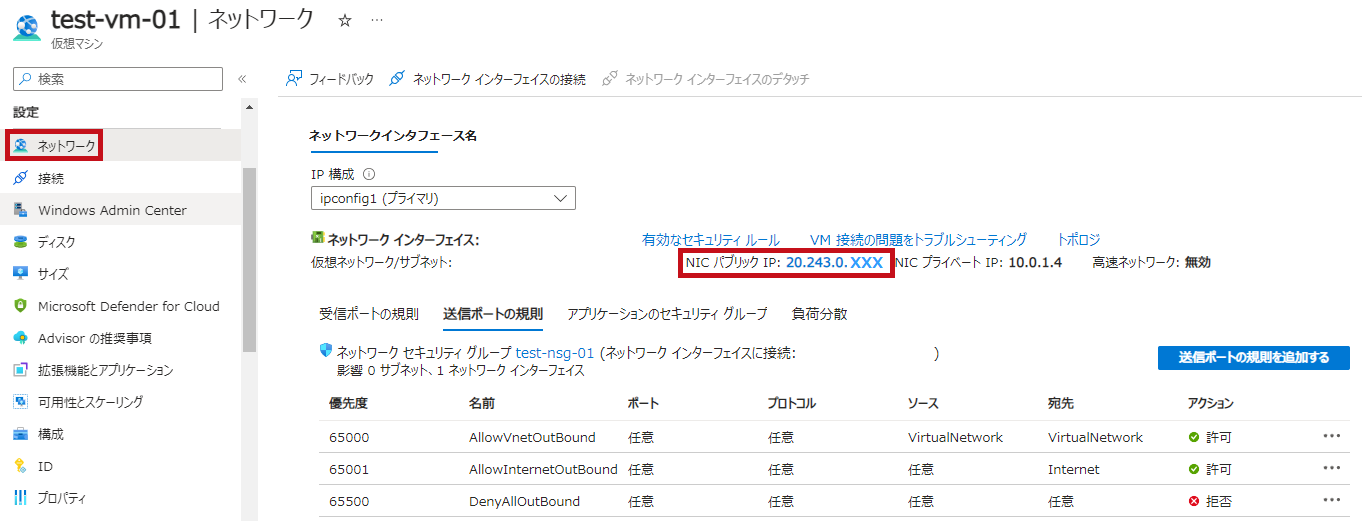Click the AllowInternetOutBound rule name
Image resolution: width=1362 pixels, height=521 pixels.
click(543, 469)
